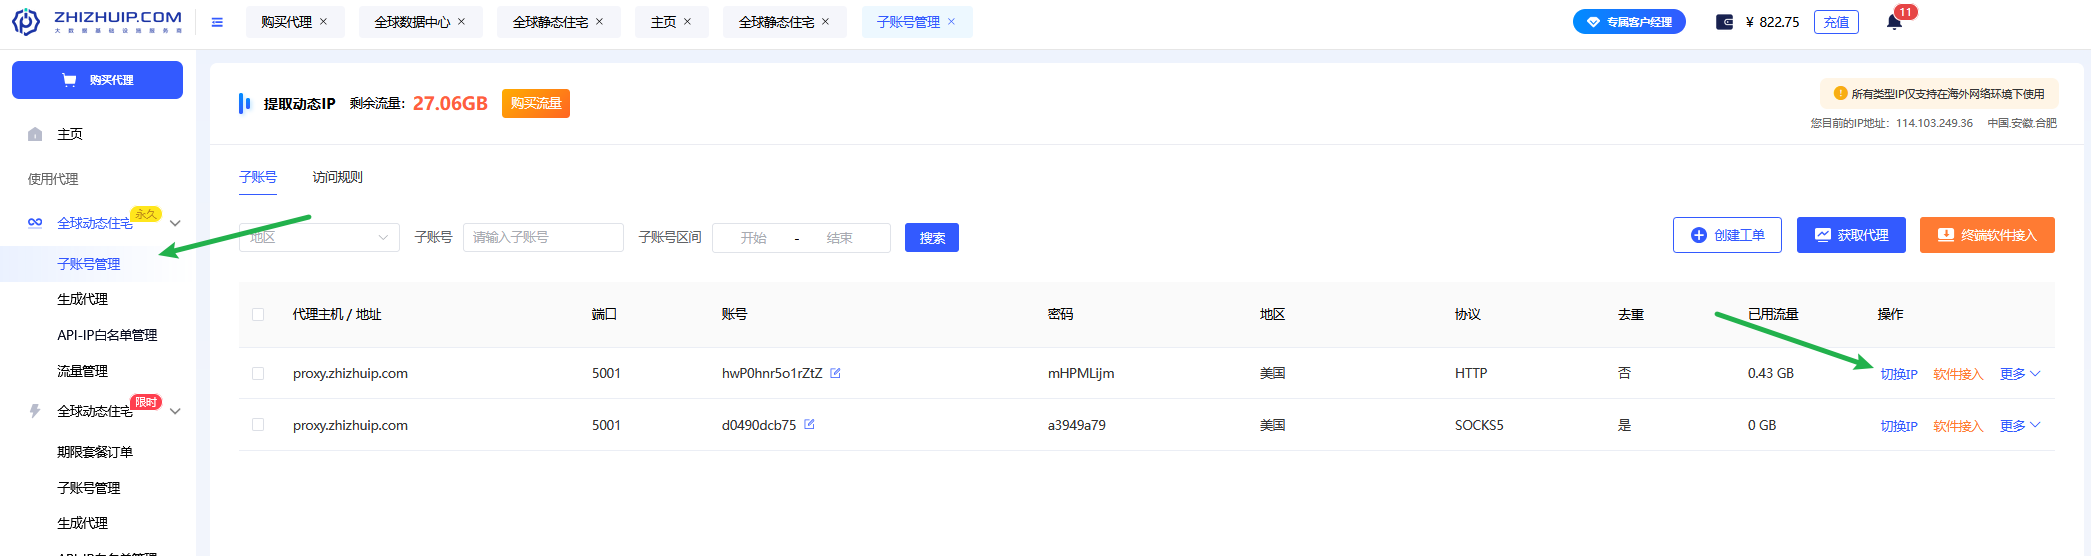Click the wallet balance icon
Screen dimensions: 2091x556
click(1724, 22)
